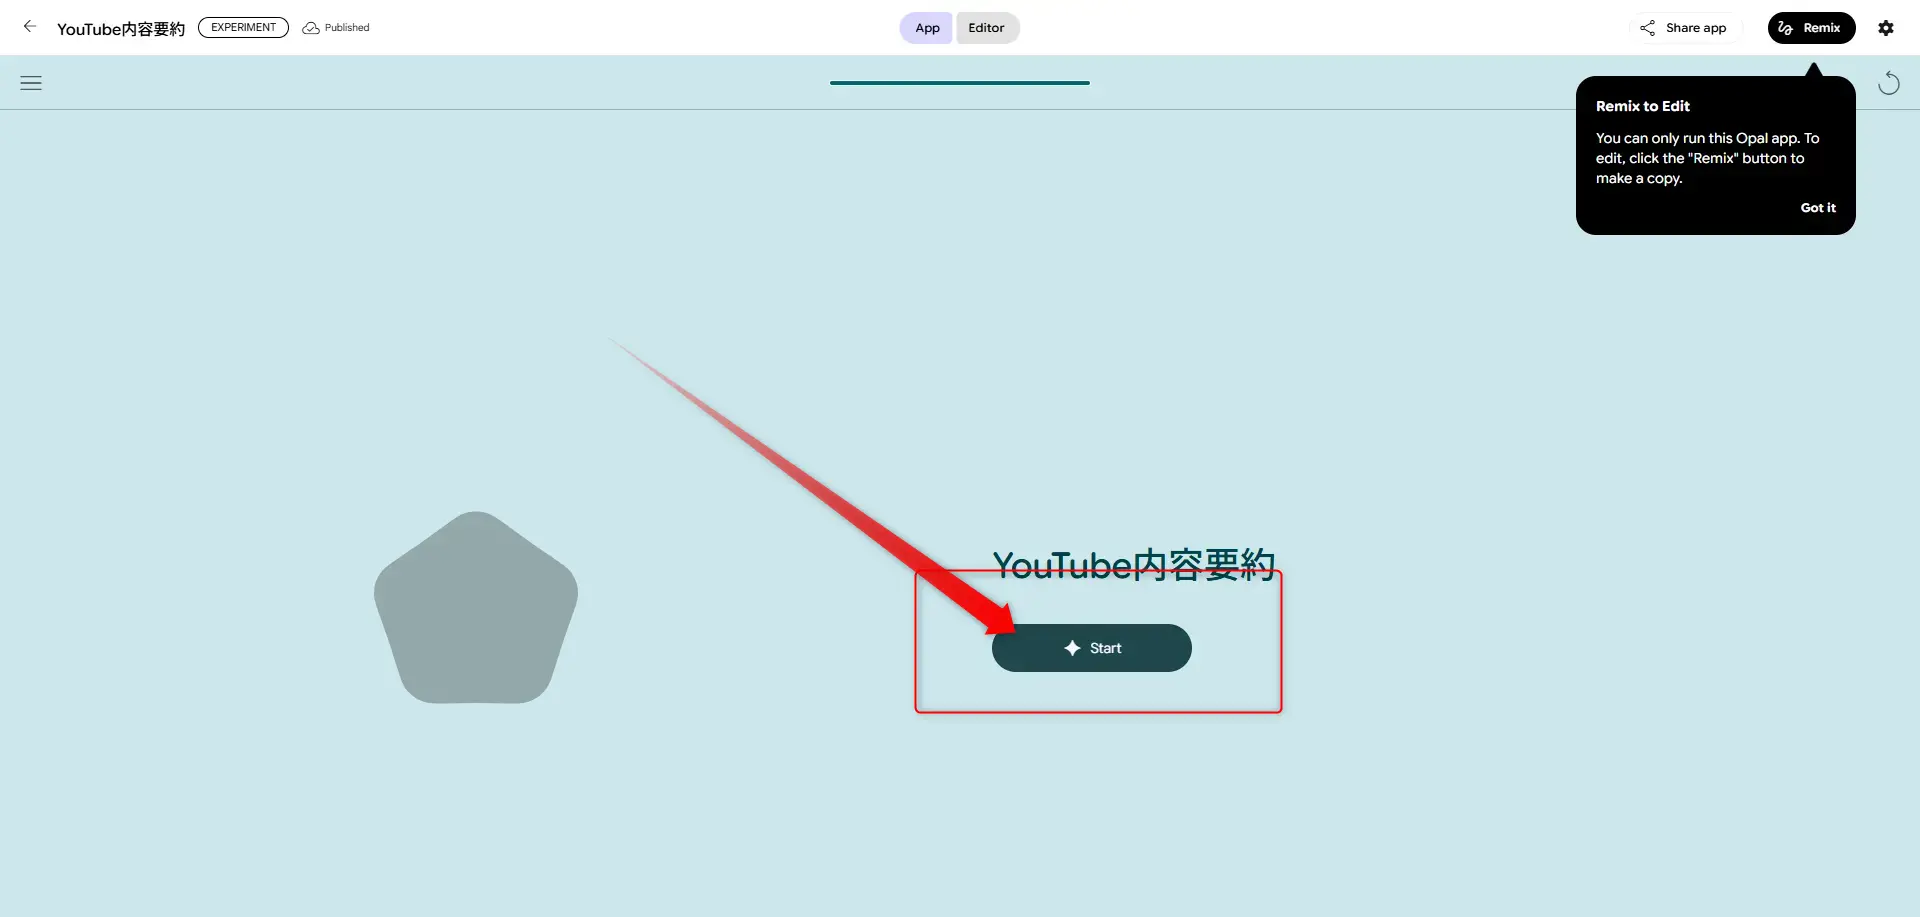Click the Remix text label
The width and height of the screenshot is (1920, 917).
tap(1821, 28)
